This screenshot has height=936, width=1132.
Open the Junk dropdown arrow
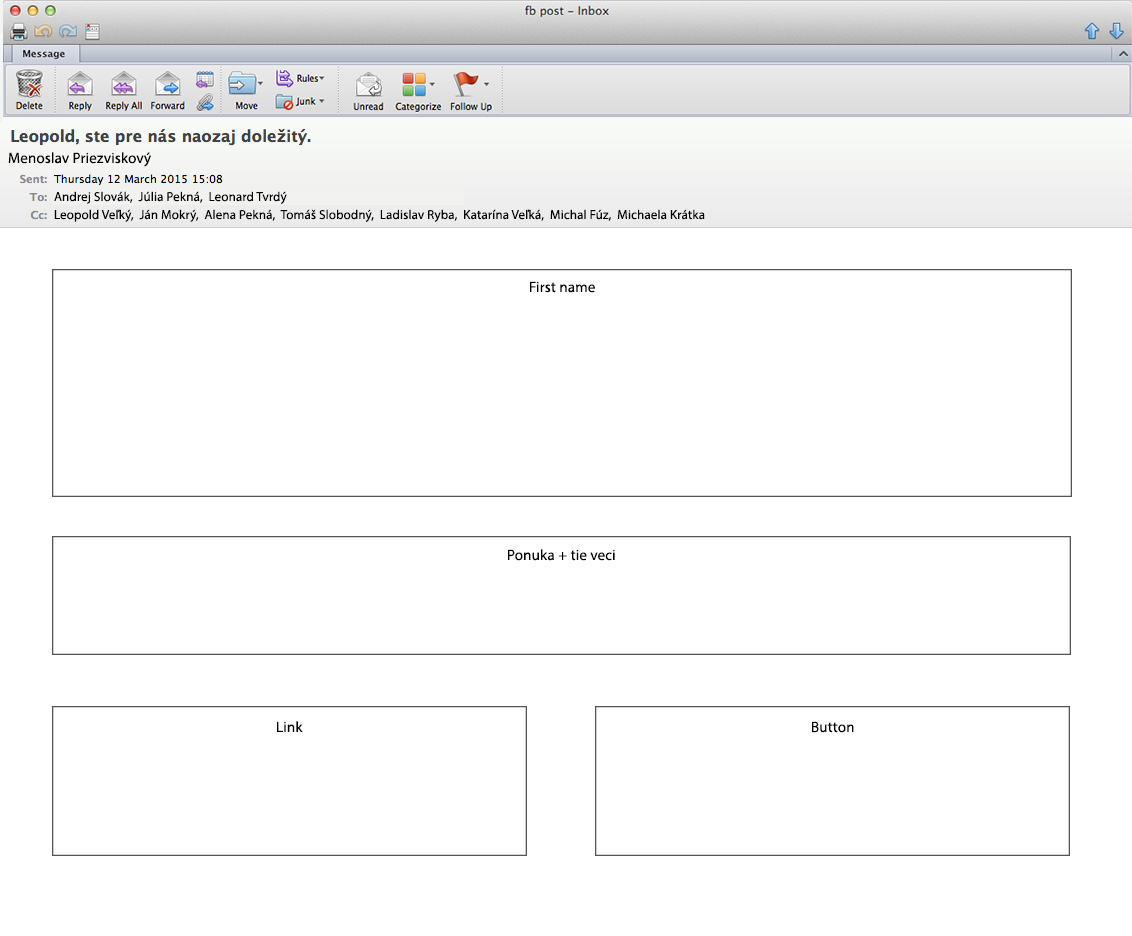[x=322, y=101]
